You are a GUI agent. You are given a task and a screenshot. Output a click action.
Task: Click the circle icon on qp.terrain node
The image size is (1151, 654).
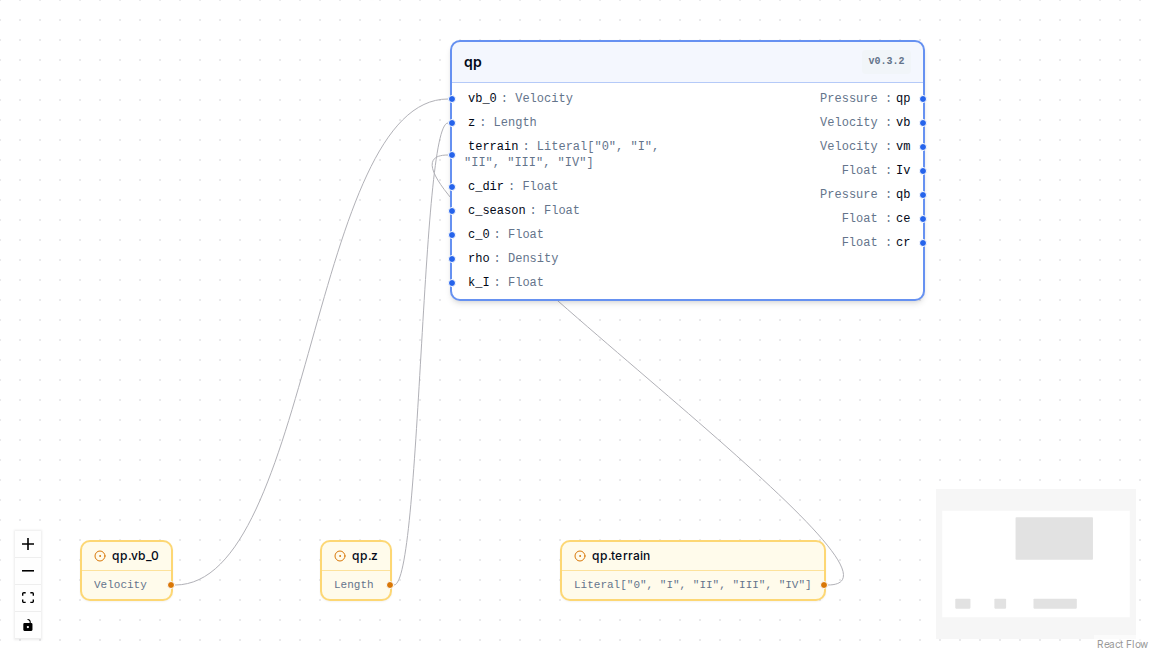click(580, 556)
